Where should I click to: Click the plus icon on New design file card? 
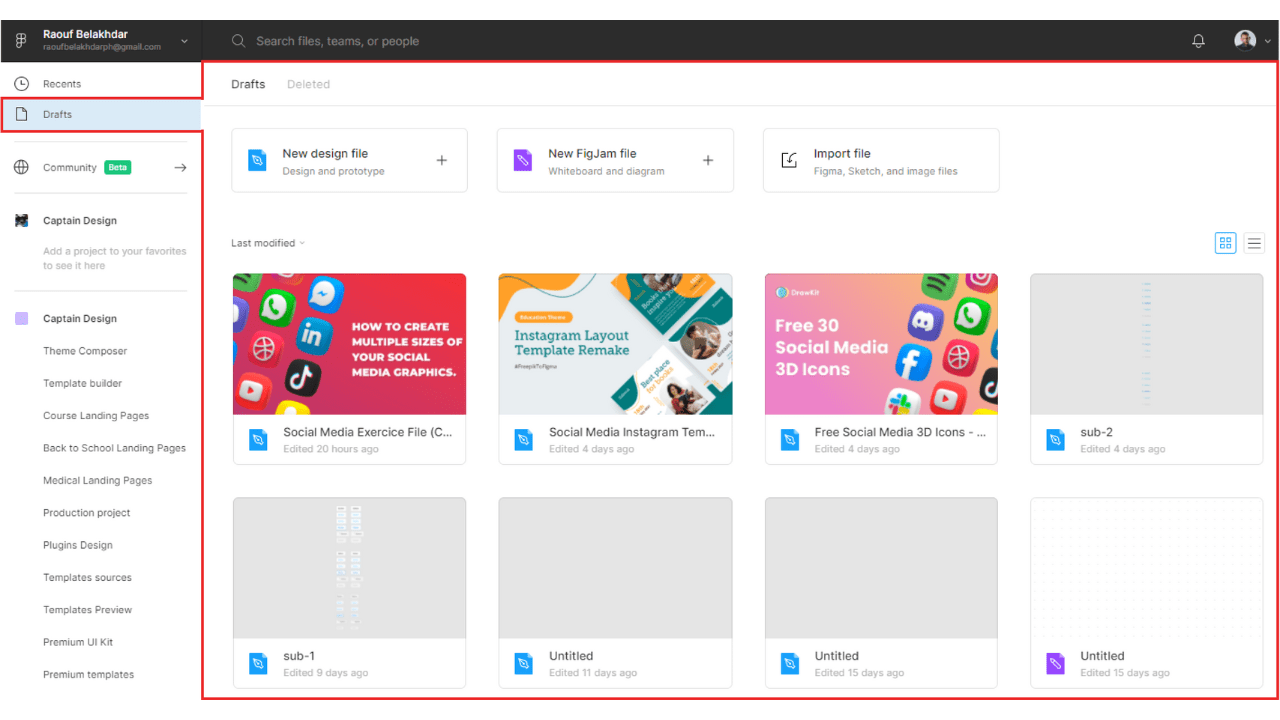pyautogui.click(x=441, y=159)
